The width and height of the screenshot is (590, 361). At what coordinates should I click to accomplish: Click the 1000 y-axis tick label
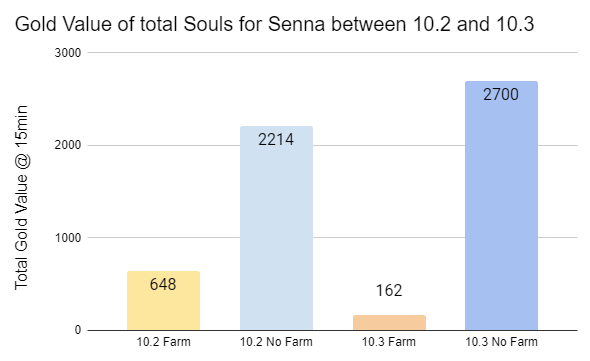point(68,238)
